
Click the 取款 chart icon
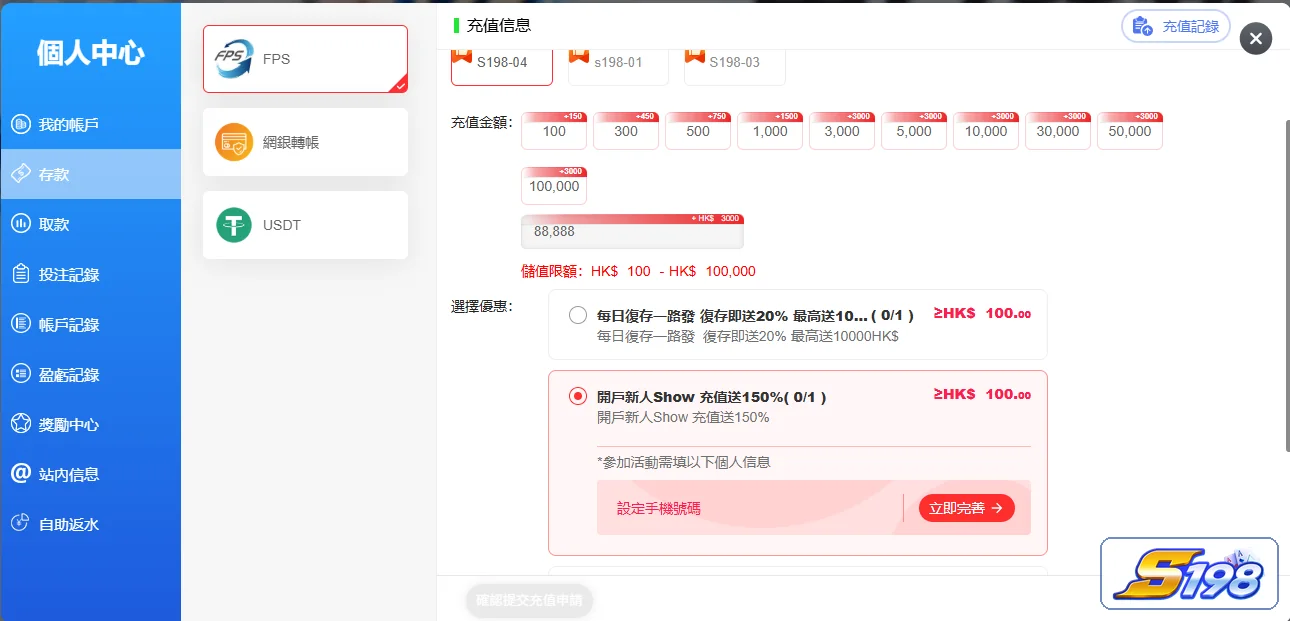click(20, 224)
